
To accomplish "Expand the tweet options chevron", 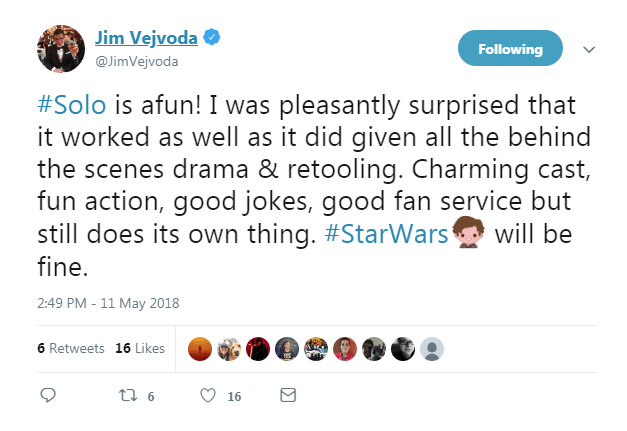I will 589,49.
